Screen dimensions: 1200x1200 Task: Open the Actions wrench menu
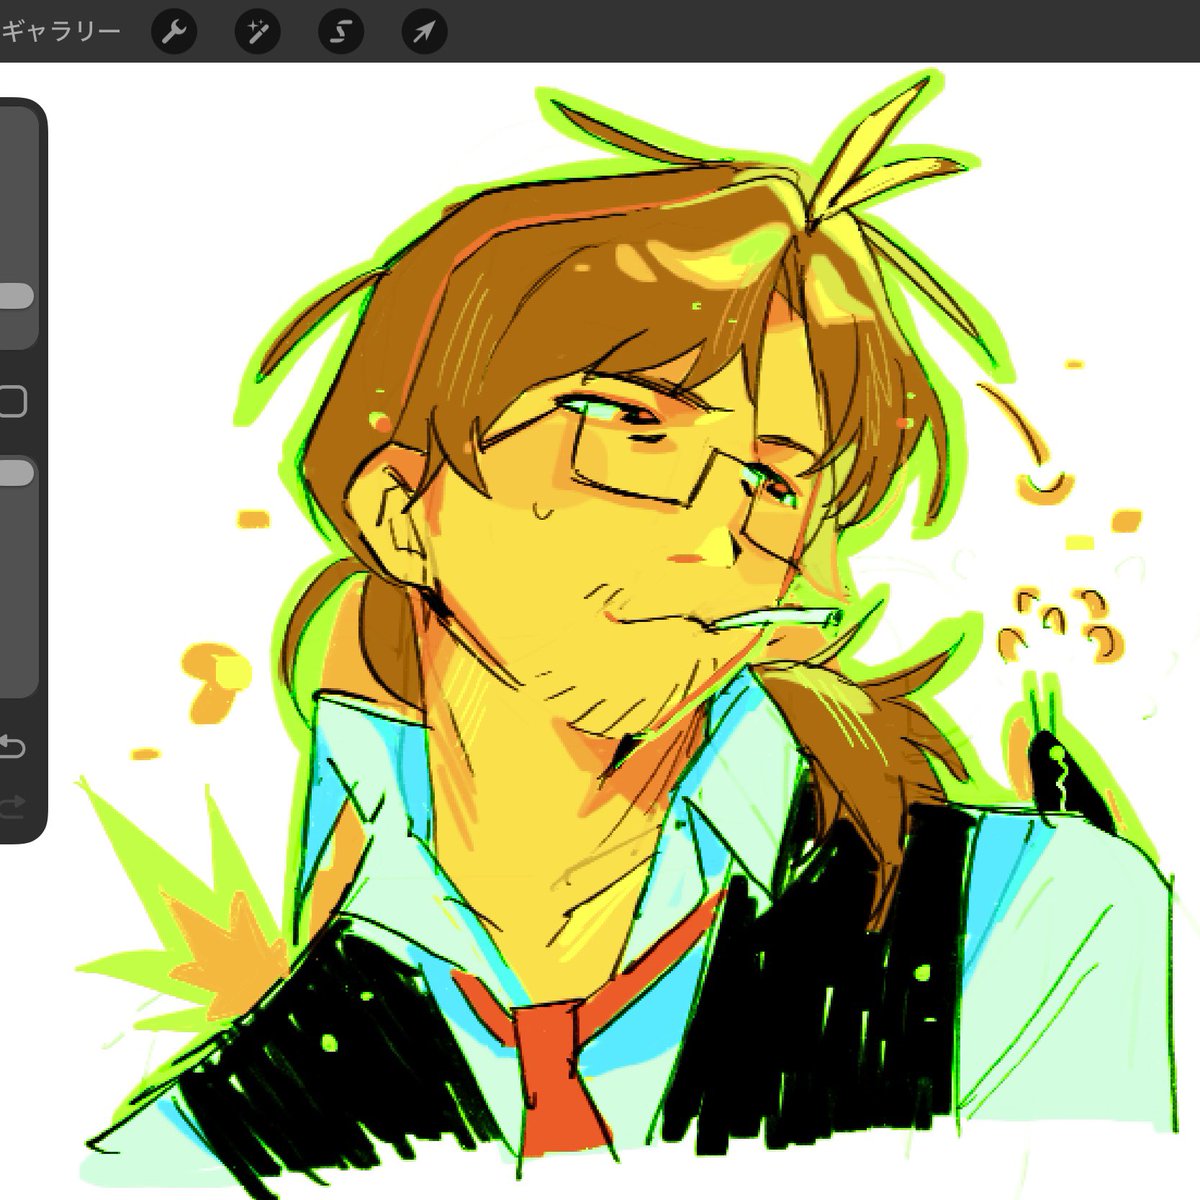(x=173, y=32)
